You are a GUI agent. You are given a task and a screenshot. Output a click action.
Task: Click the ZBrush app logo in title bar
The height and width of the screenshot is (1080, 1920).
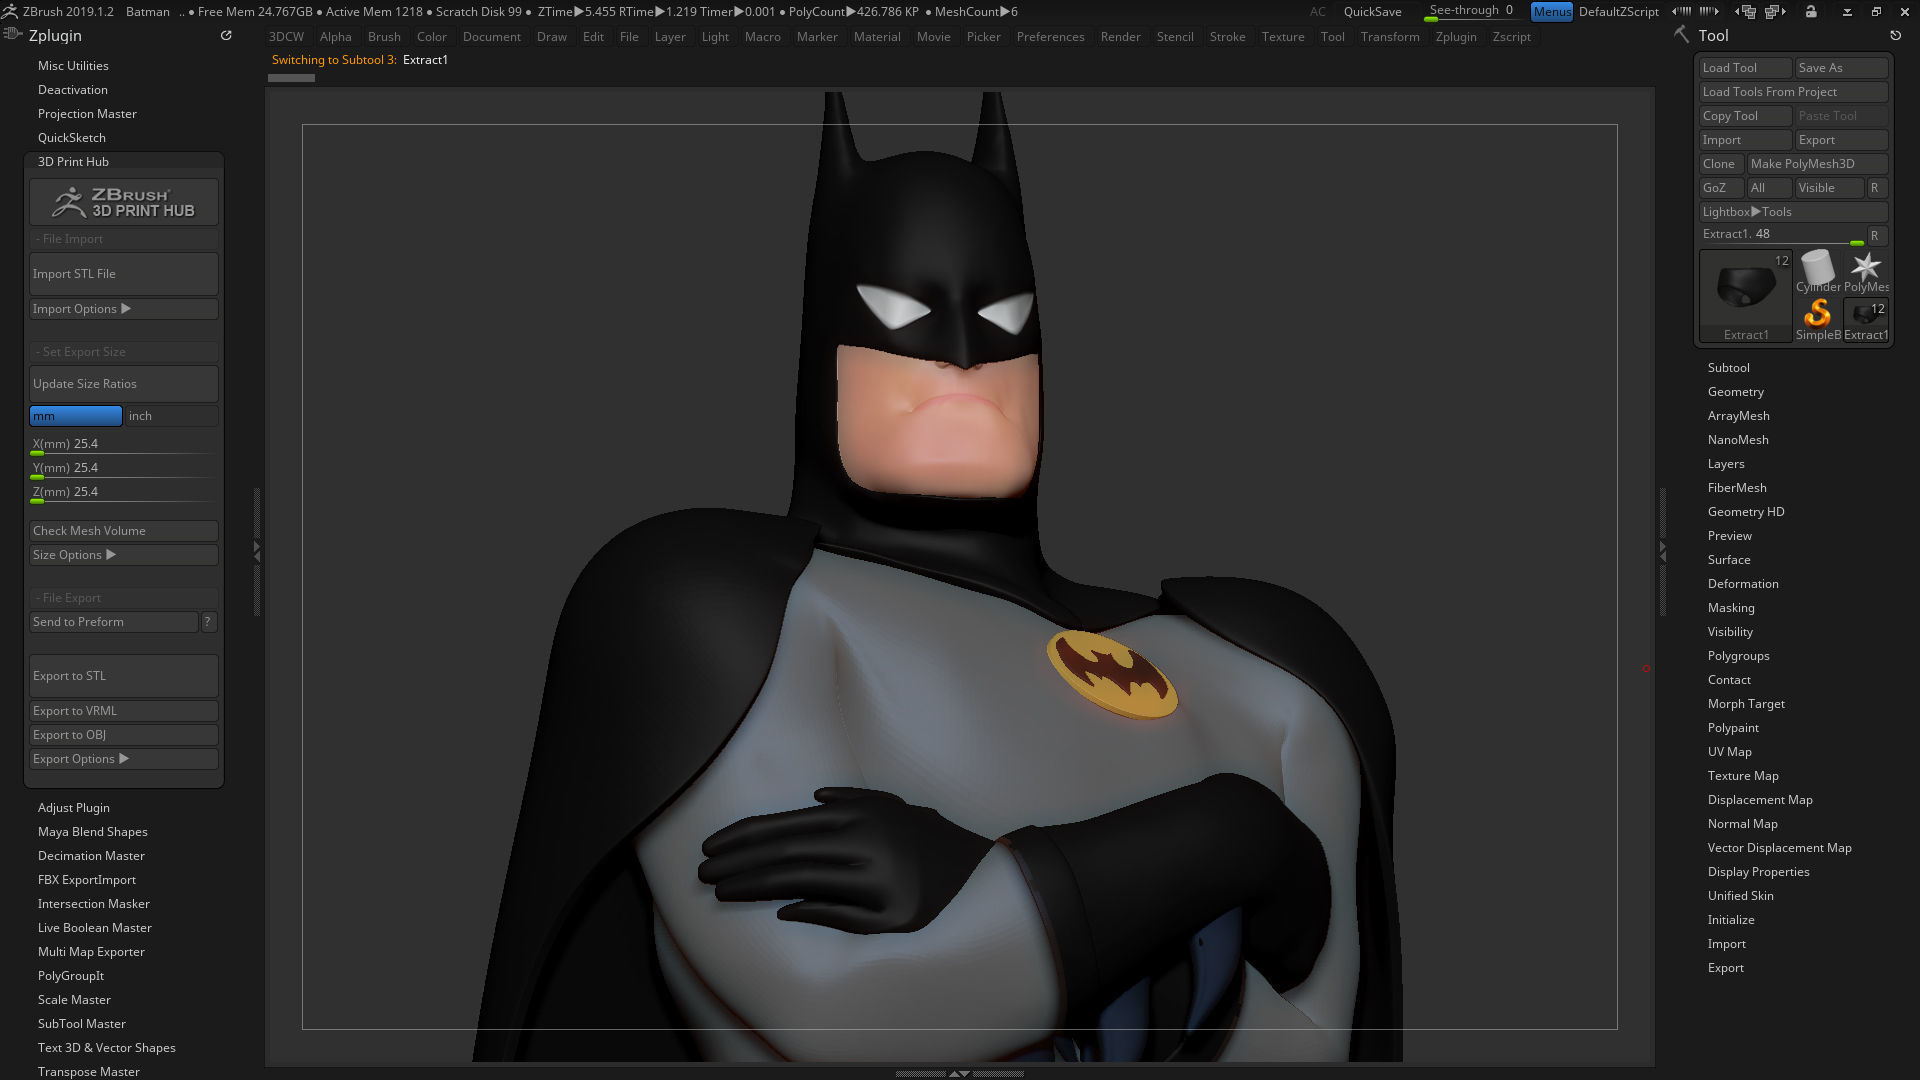(9, 11)
